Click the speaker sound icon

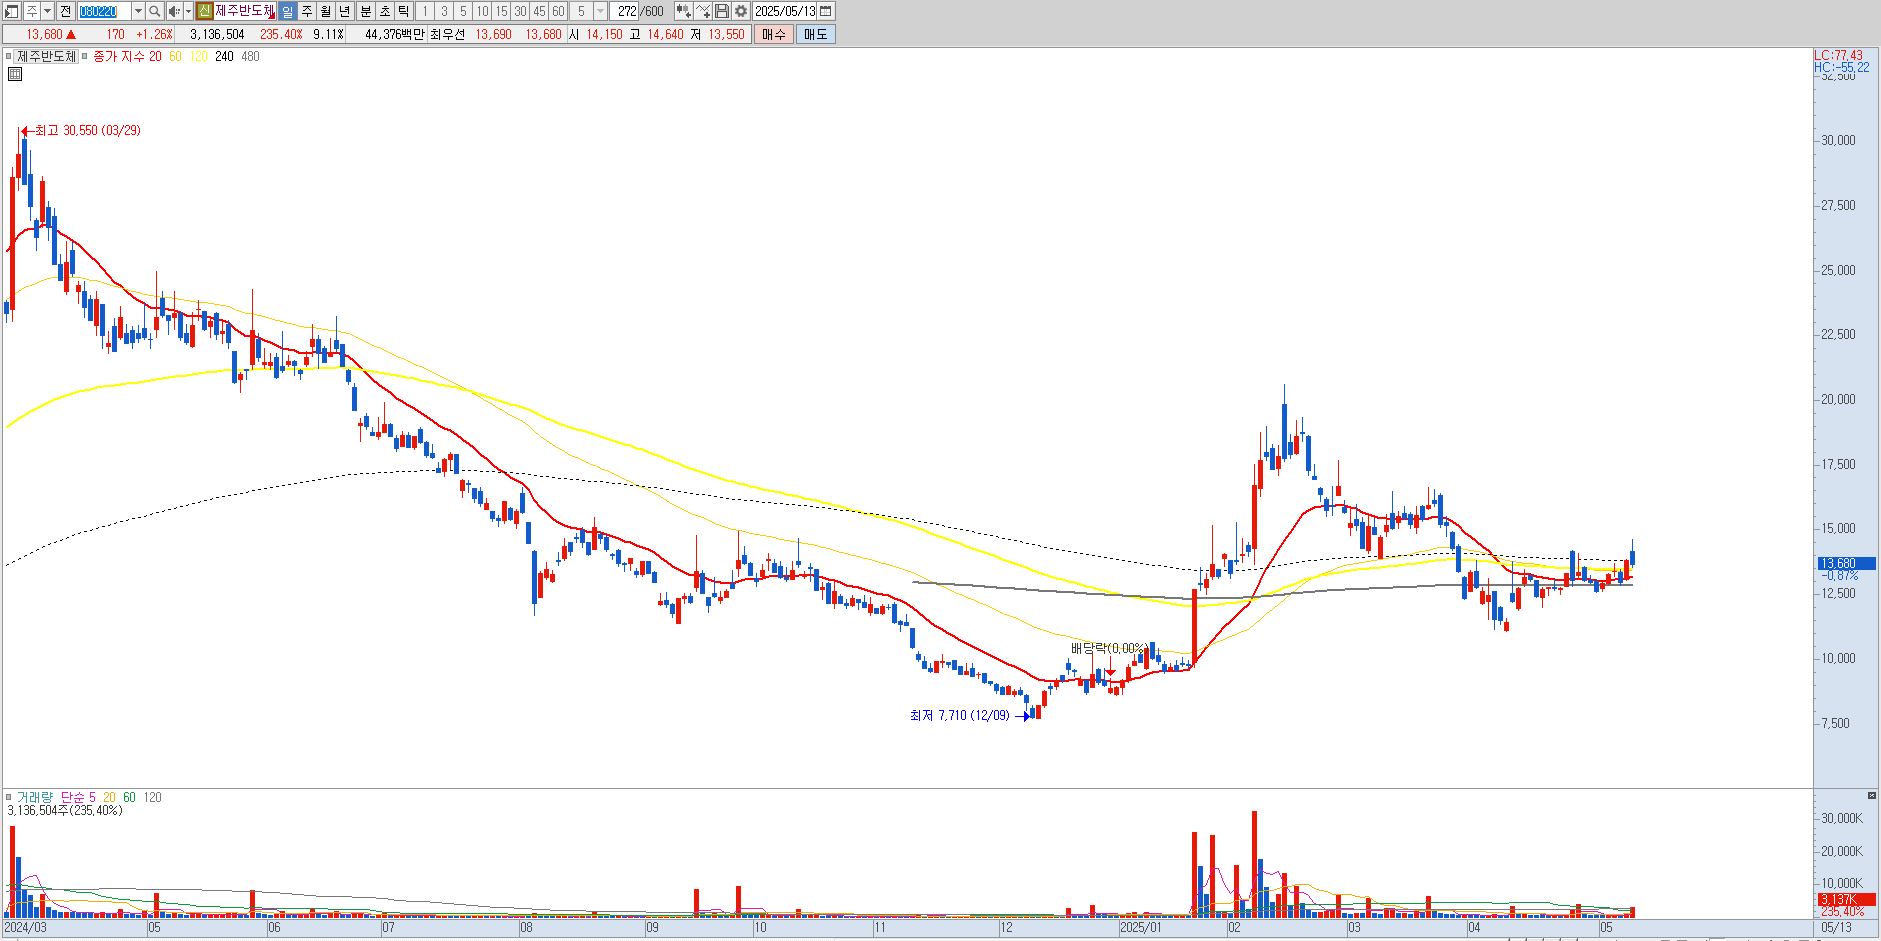[173, 11]
